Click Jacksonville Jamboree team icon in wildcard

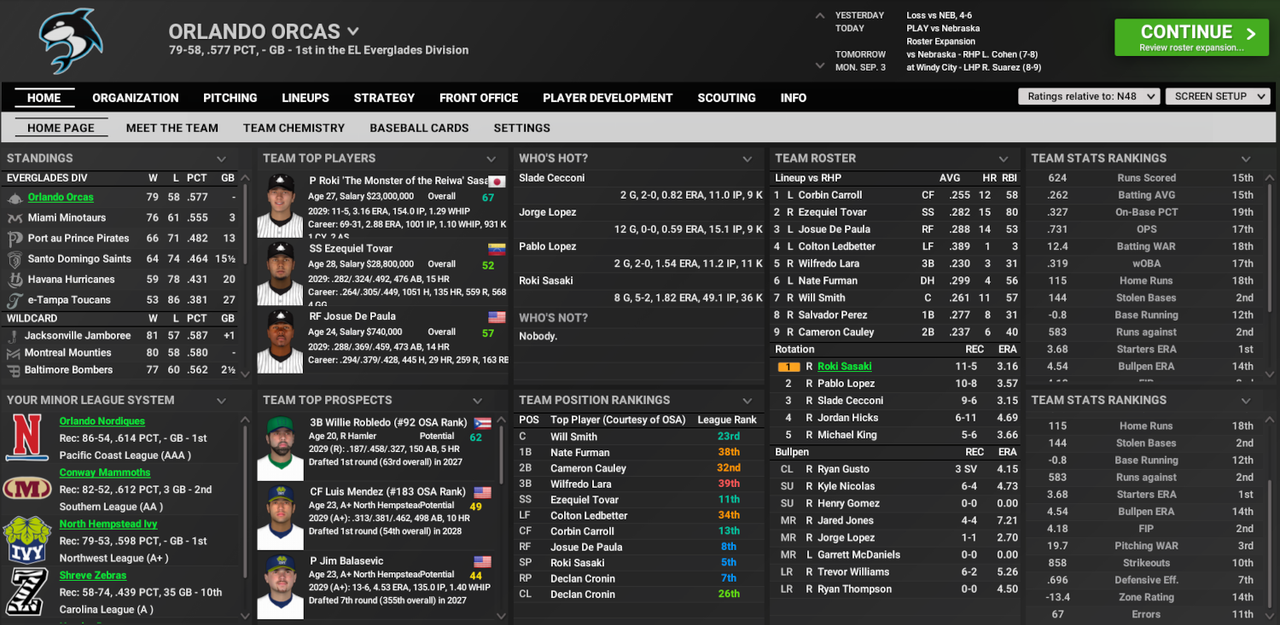15,336
